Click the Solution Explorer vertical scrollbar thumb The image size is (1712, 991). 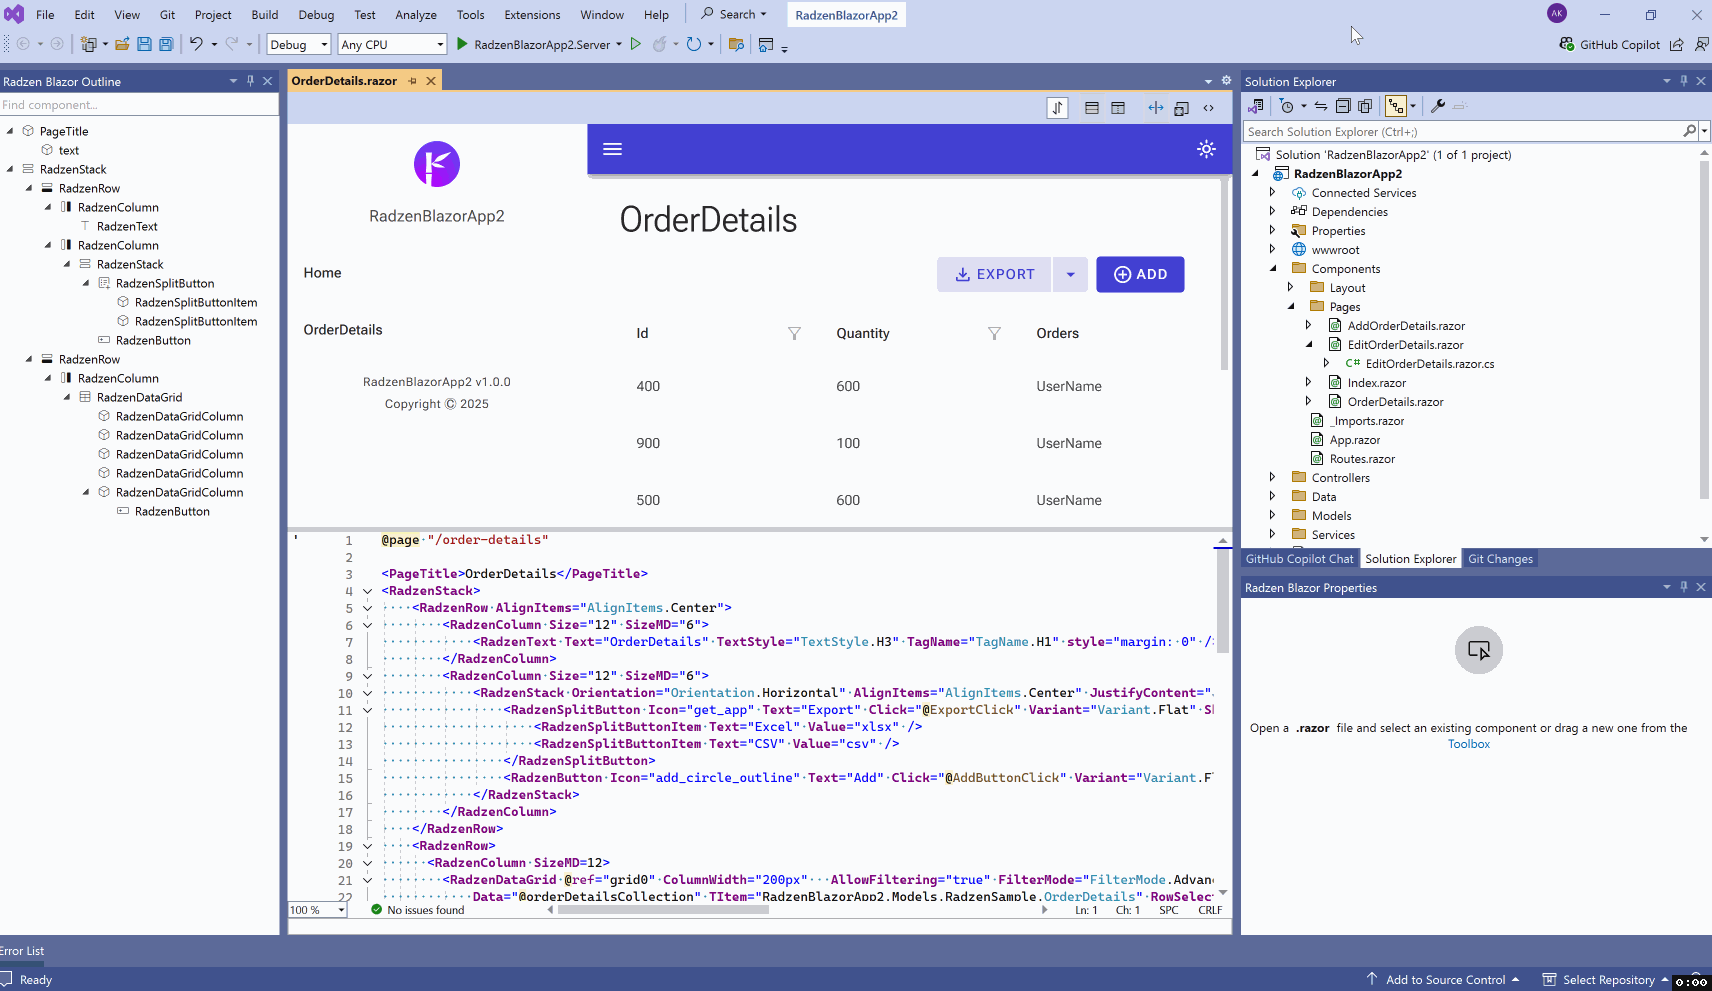click(1704, 330)
